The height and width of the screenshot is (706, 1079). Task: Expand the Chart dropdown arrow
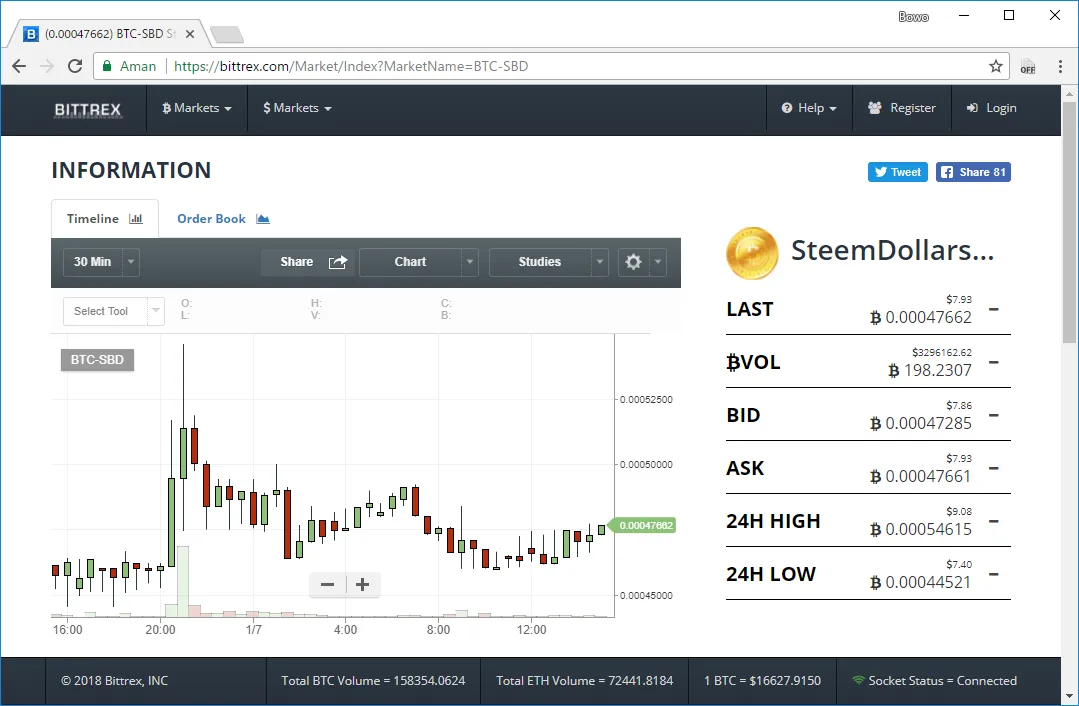[x=470, y=262]
